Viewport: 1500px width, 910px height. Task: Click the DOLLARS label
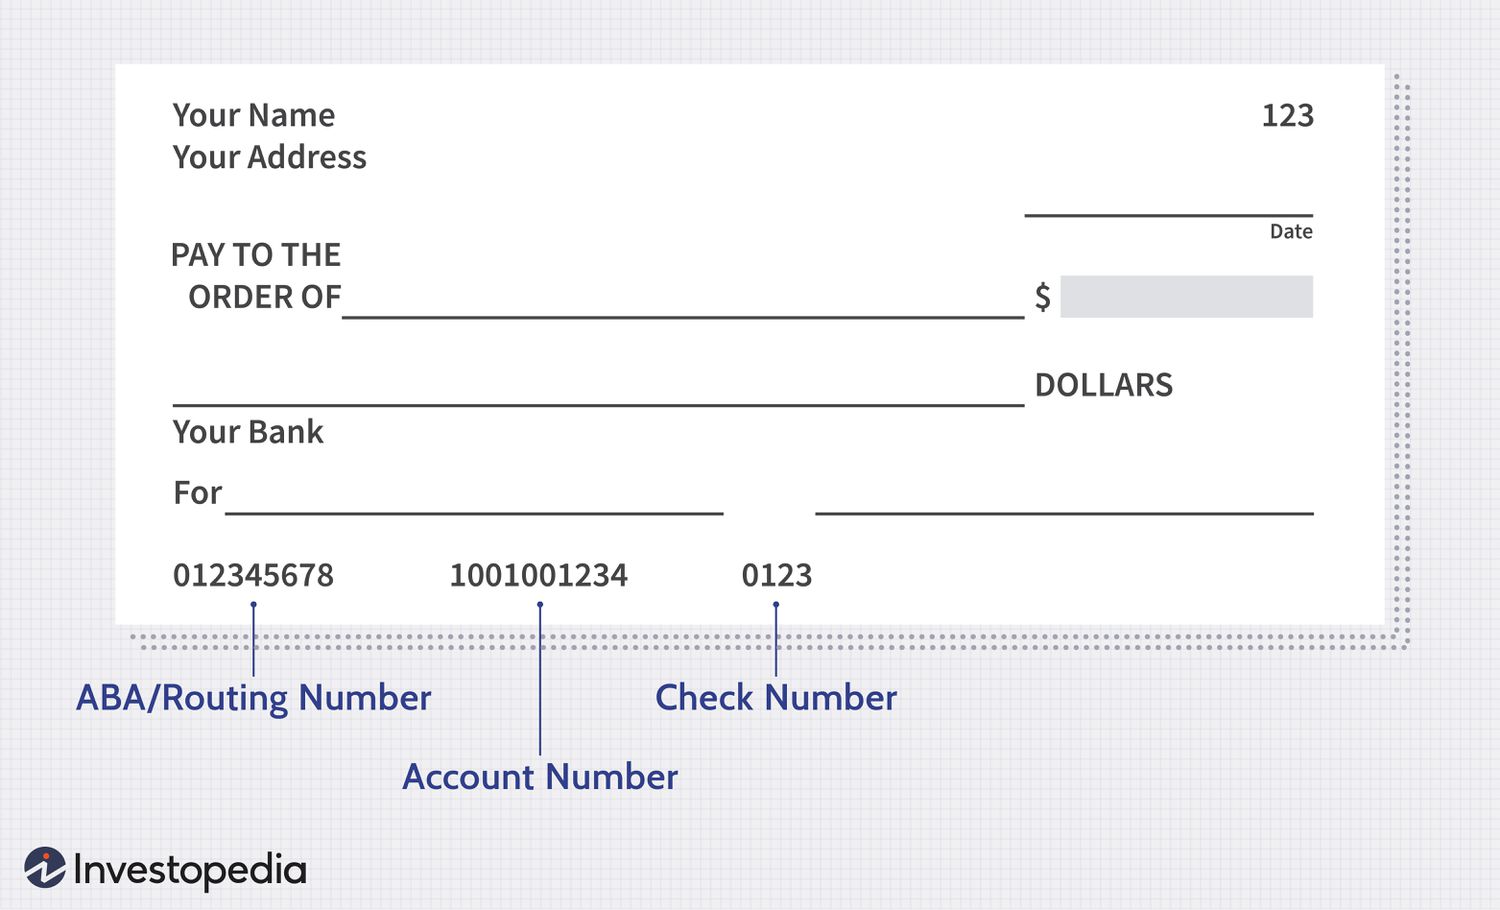(1104, 385)
